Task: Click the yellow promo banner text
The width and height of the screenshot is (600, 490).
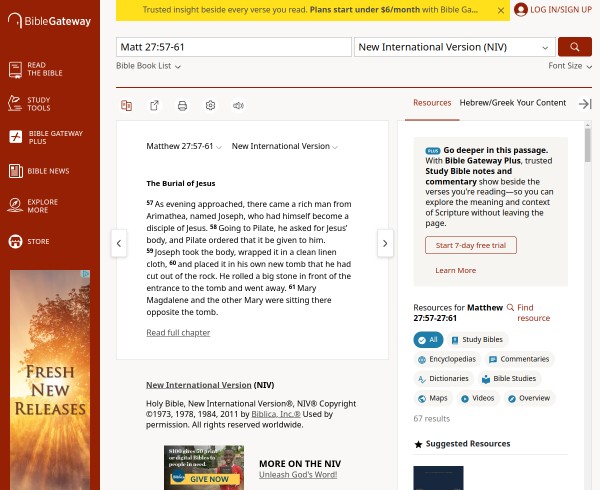Action: (310, 10)
